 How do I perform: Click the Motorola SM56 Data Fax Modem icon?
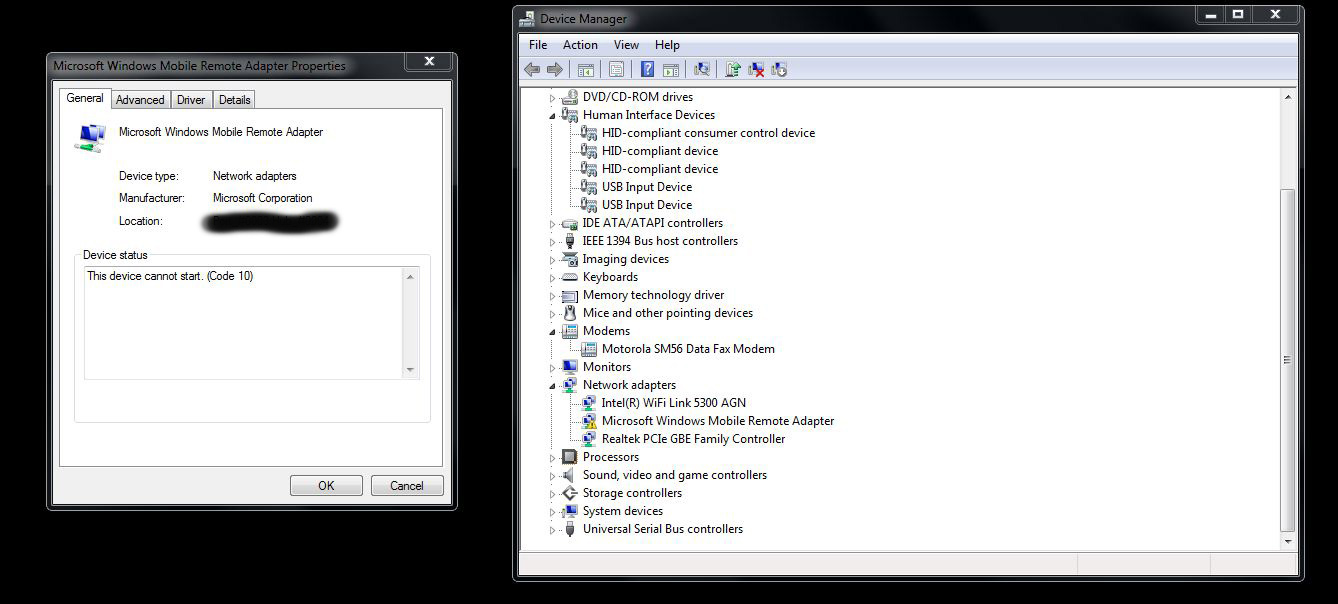coord(589,349)
